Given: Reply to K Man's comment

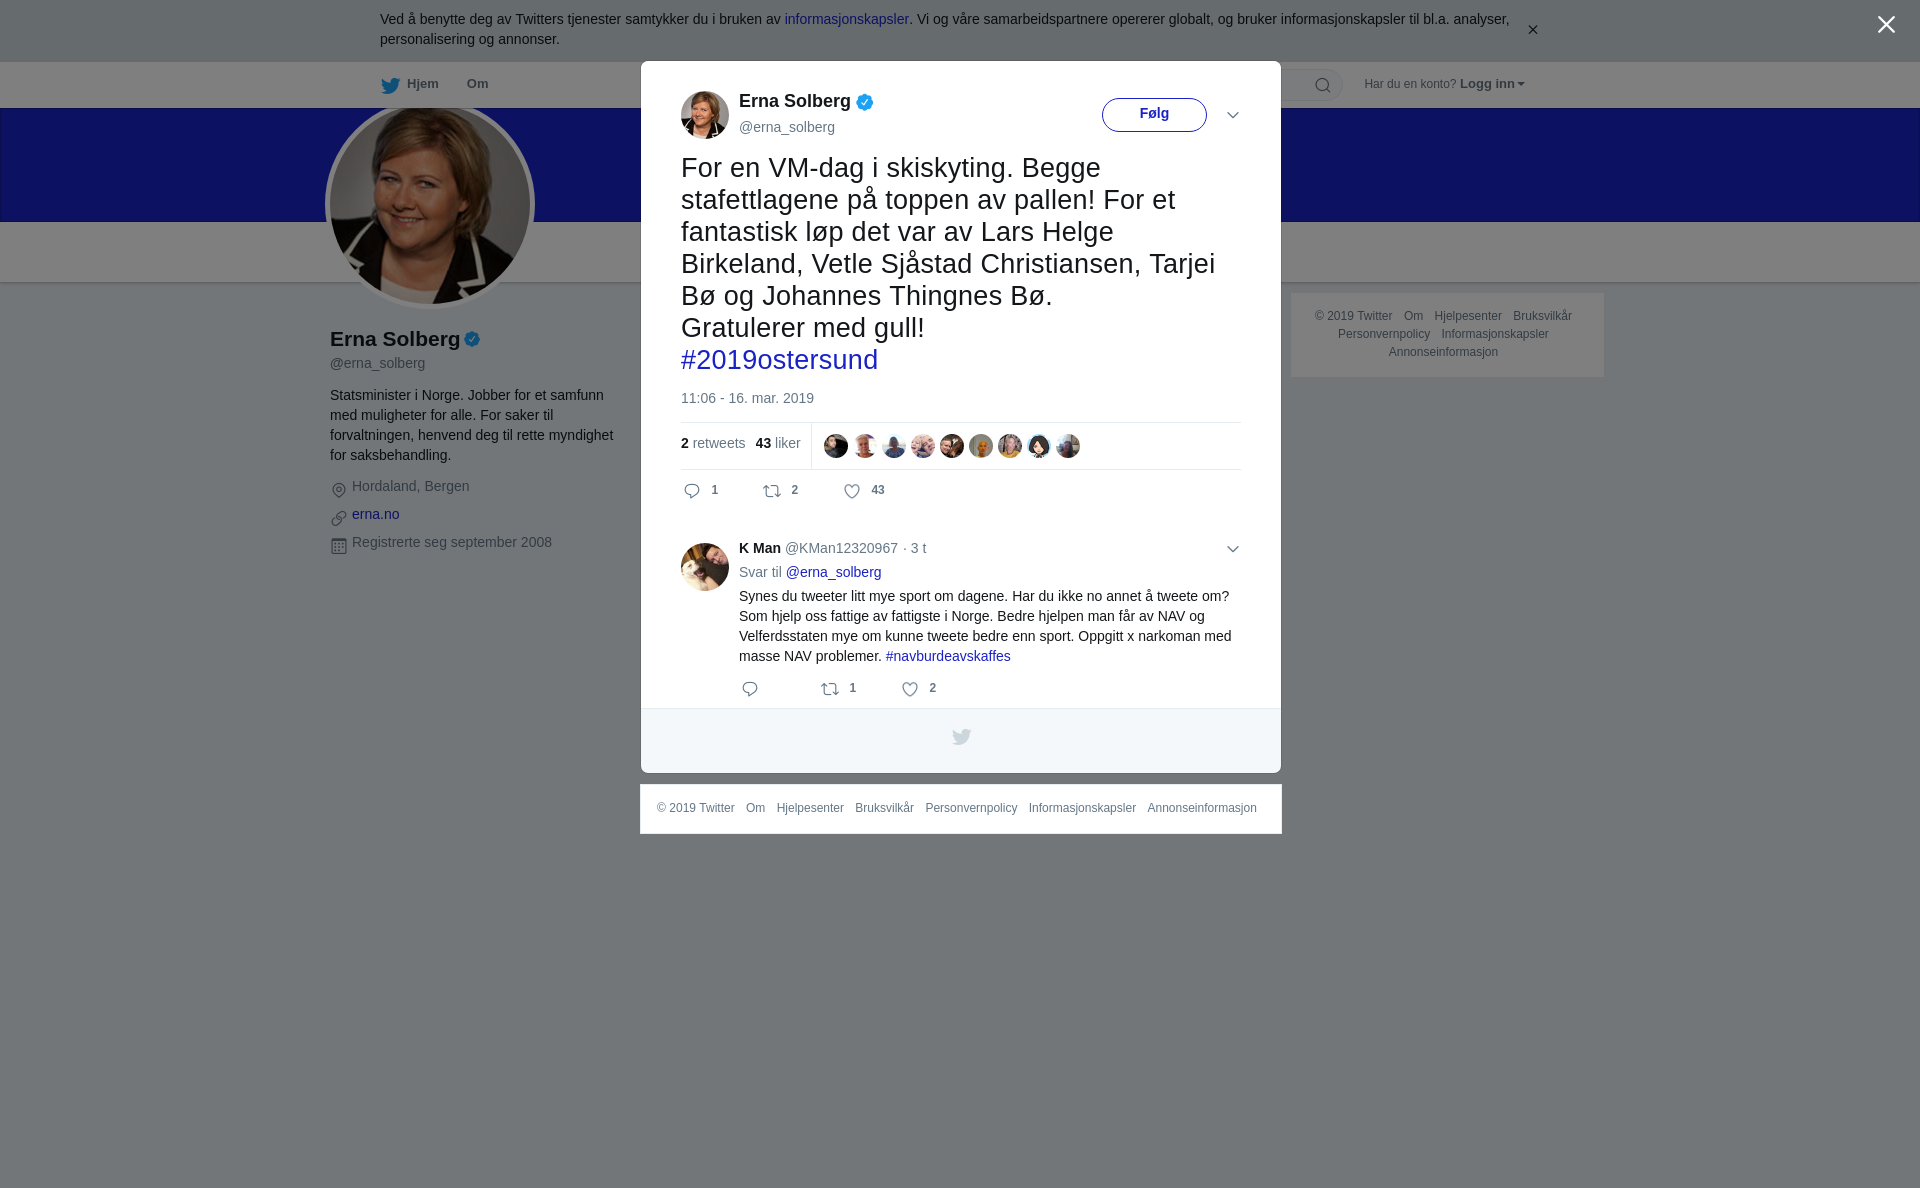Looking at the screenshot, I should pyautogui.click(x=750, y=689).
